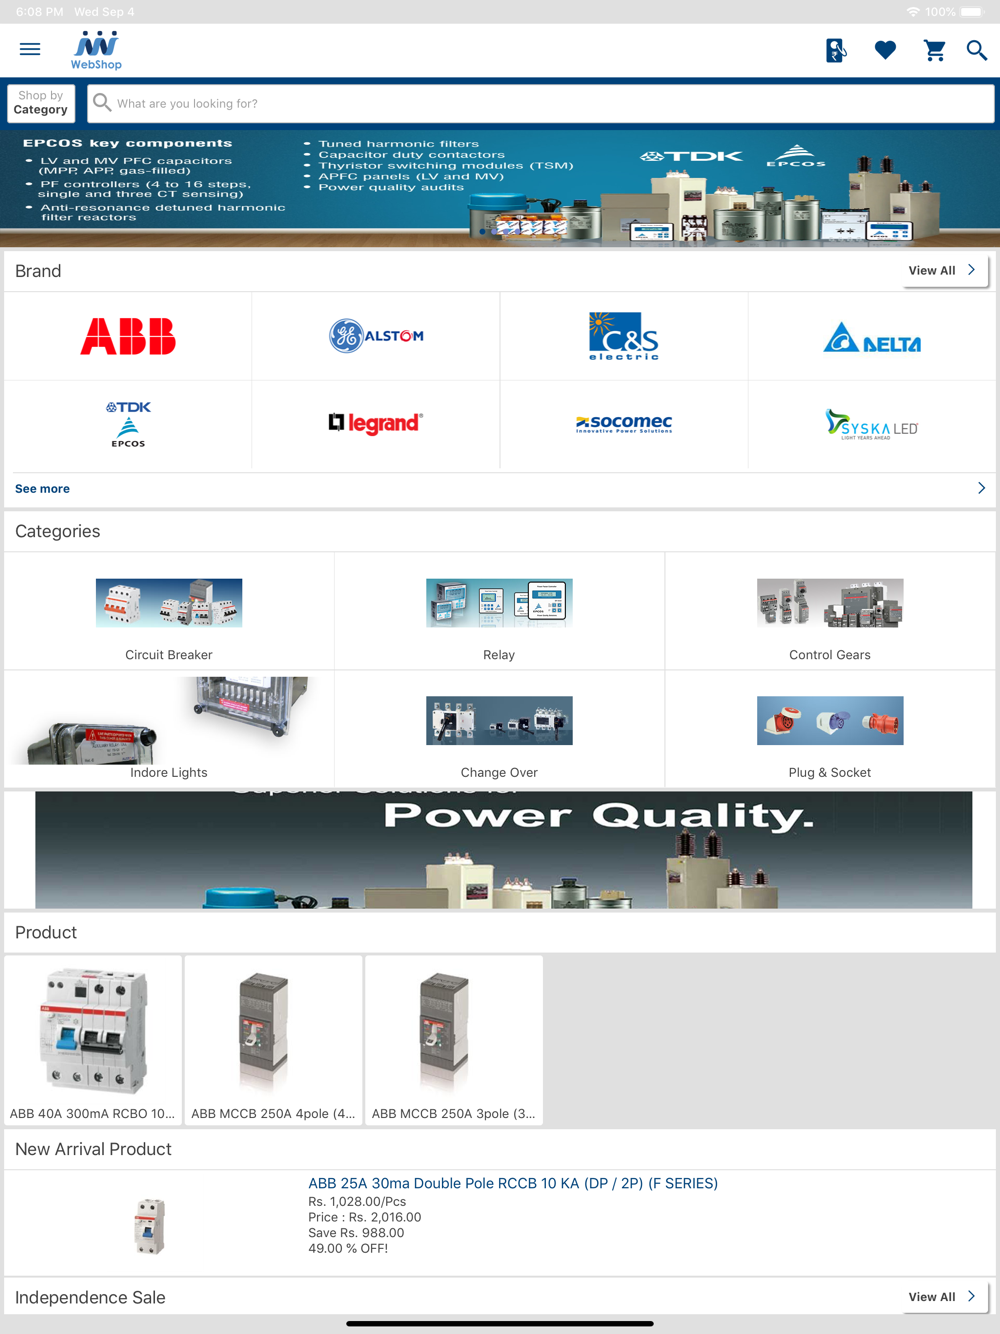Tap the 'Price : Rs. 2,016.00' text

click(365, 1217)
